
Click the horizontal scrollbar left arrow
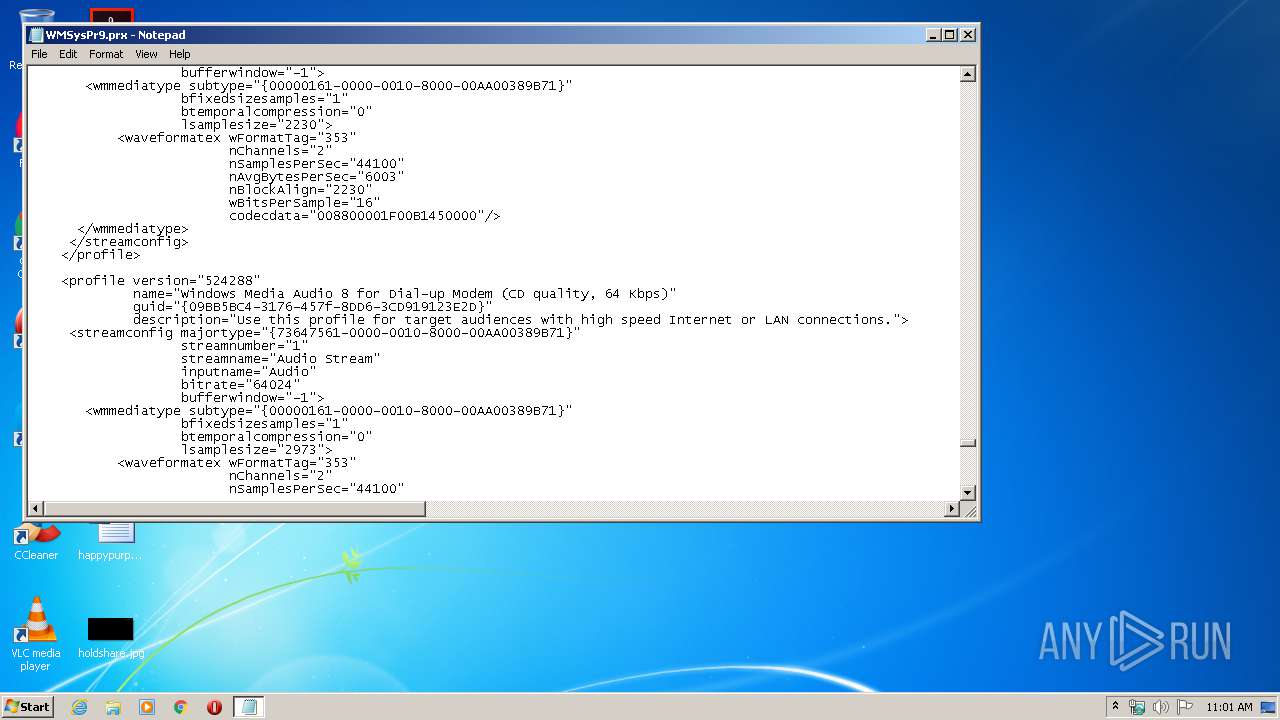(x=36, y=509)
